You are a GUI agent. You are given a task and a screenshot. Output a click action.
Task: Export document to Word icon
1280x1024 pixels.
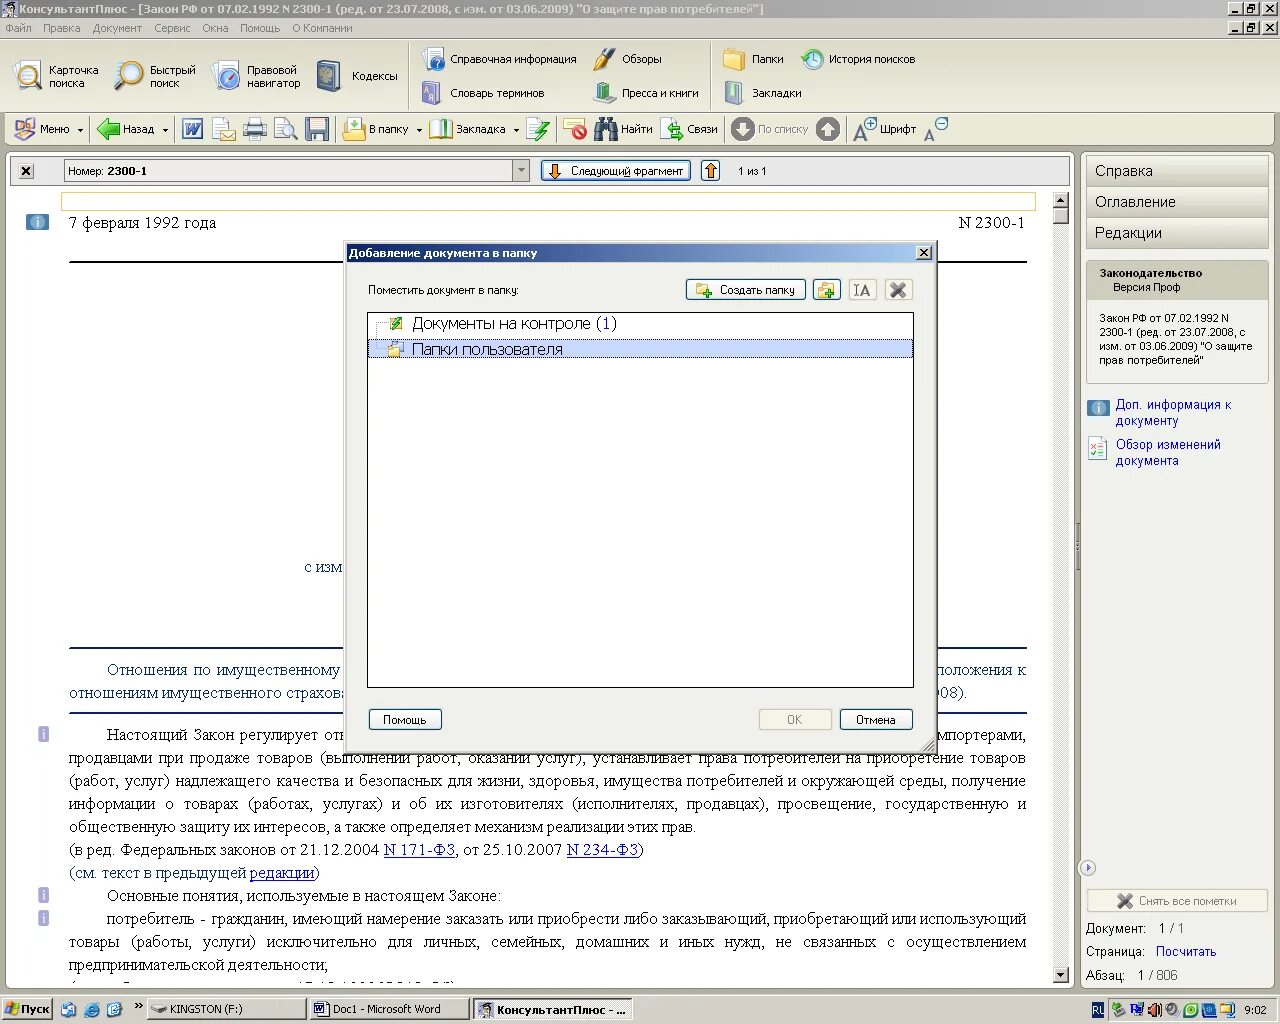point(193,129)
